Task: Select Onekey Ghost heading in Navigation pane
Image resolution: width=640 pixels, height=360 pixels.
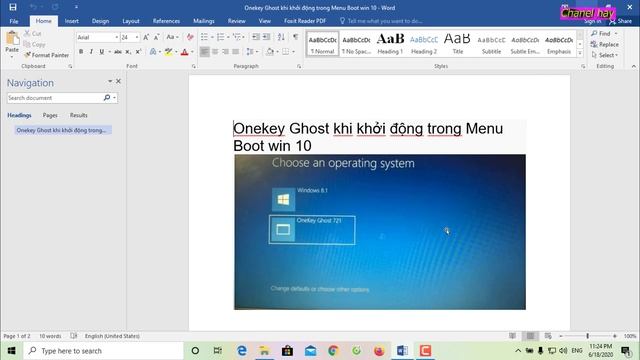Action: pos(63,130)
